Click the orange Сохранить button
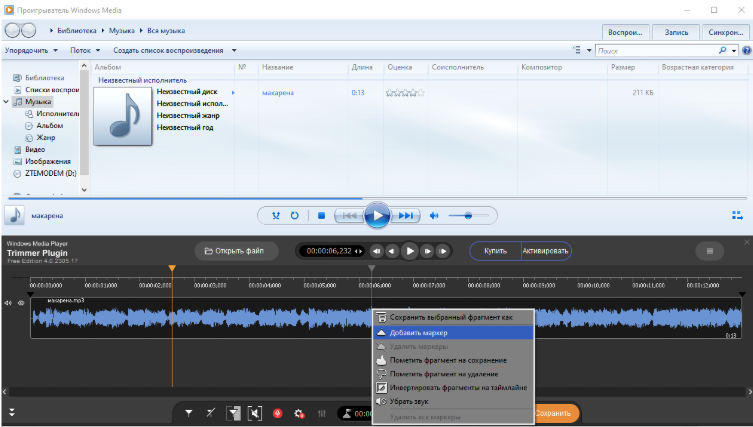The height and width of the screenshot is (427, 753). point(556,413)
